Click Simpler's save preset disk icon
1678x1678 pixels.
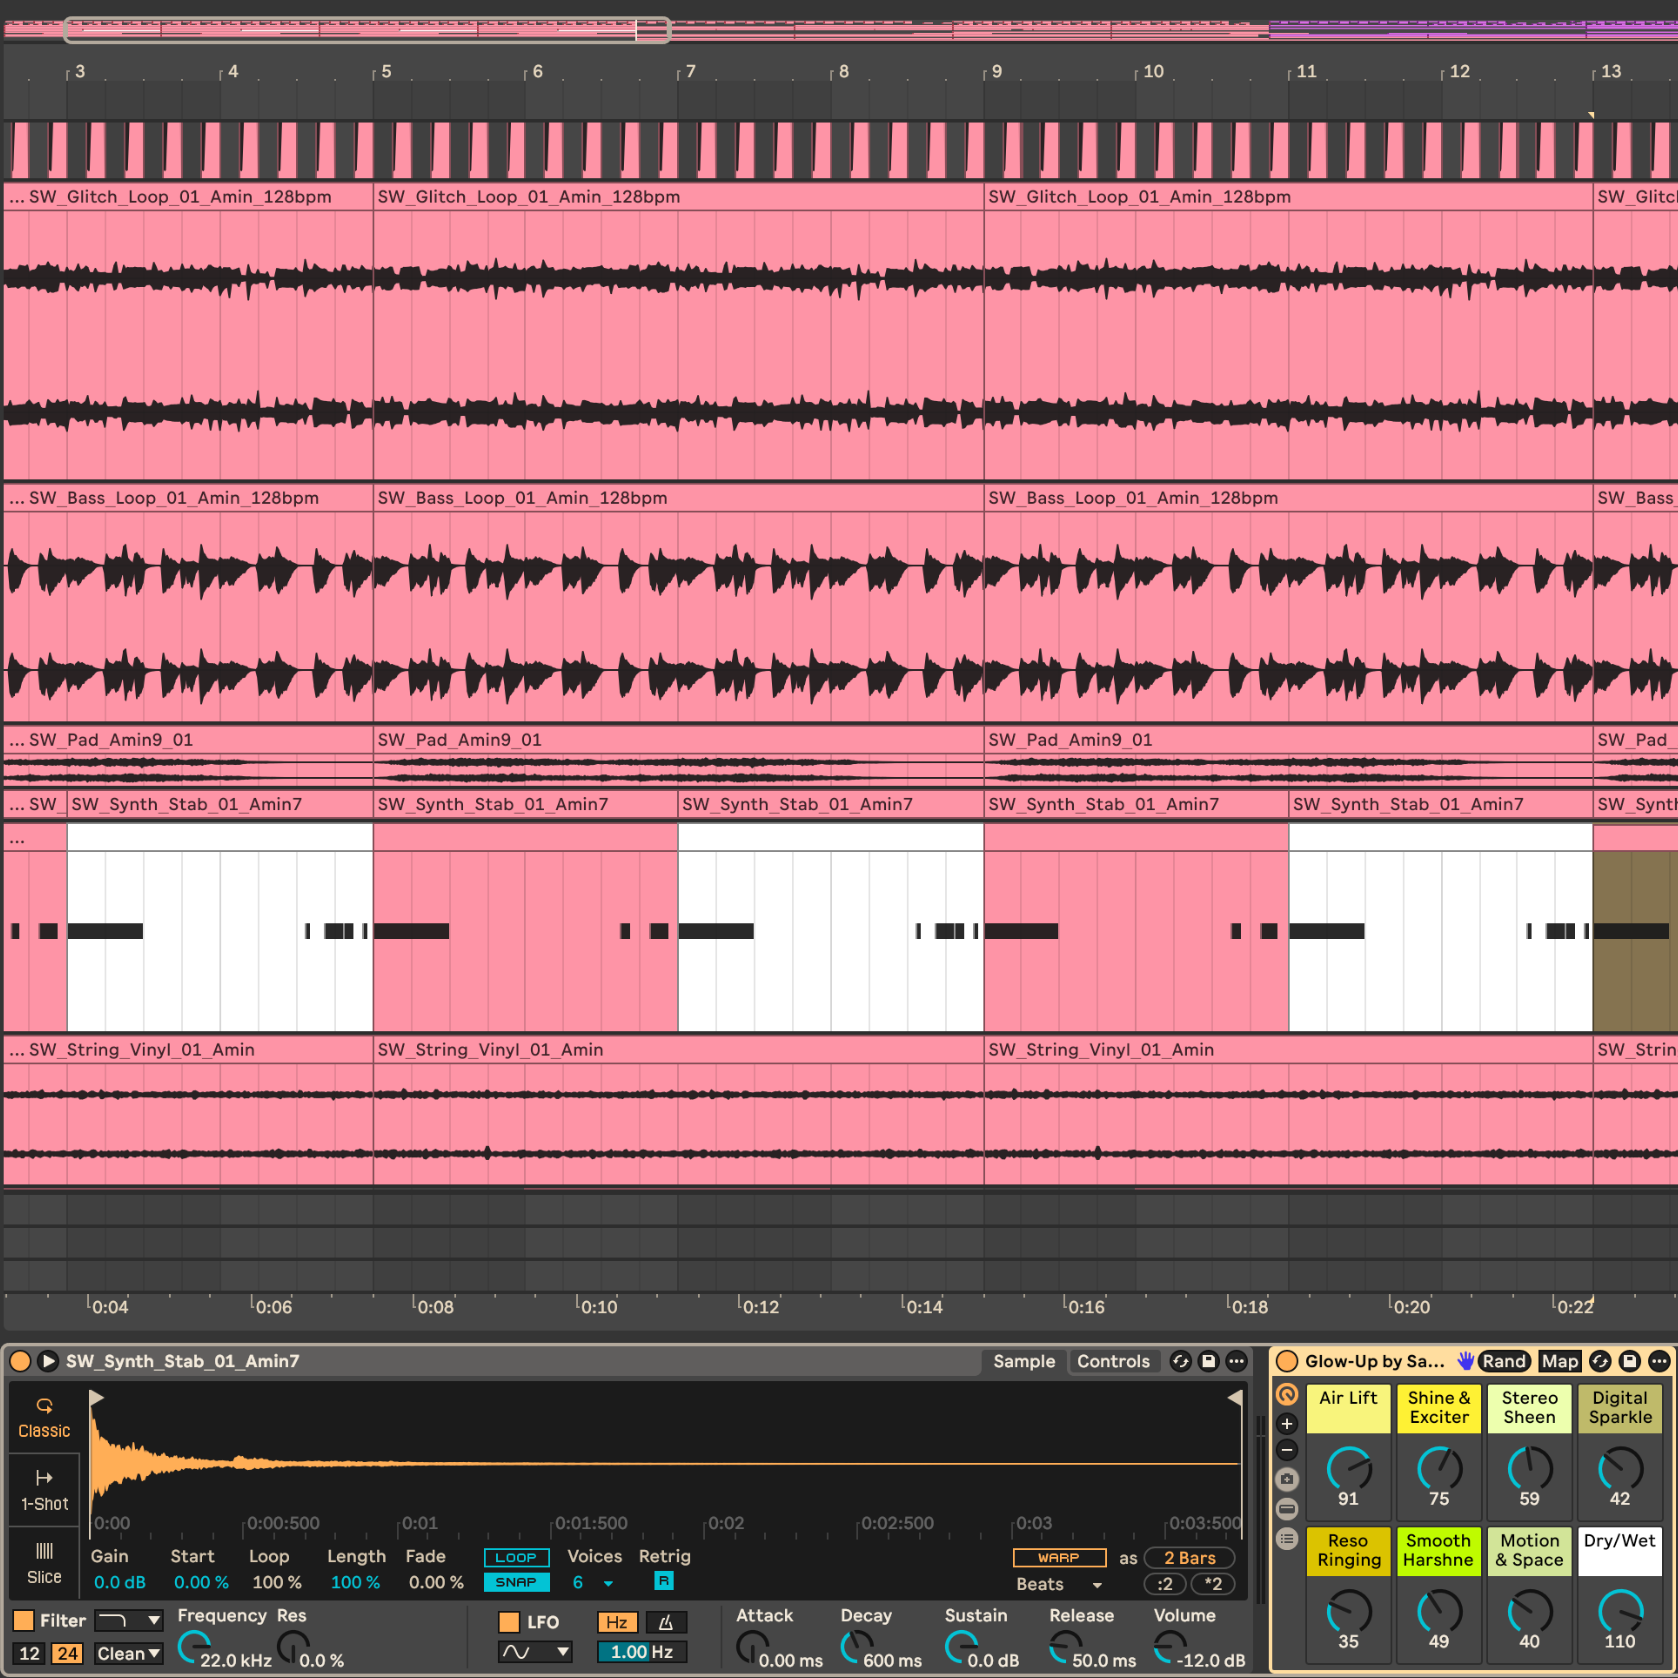click(x=1208, y=1361)
